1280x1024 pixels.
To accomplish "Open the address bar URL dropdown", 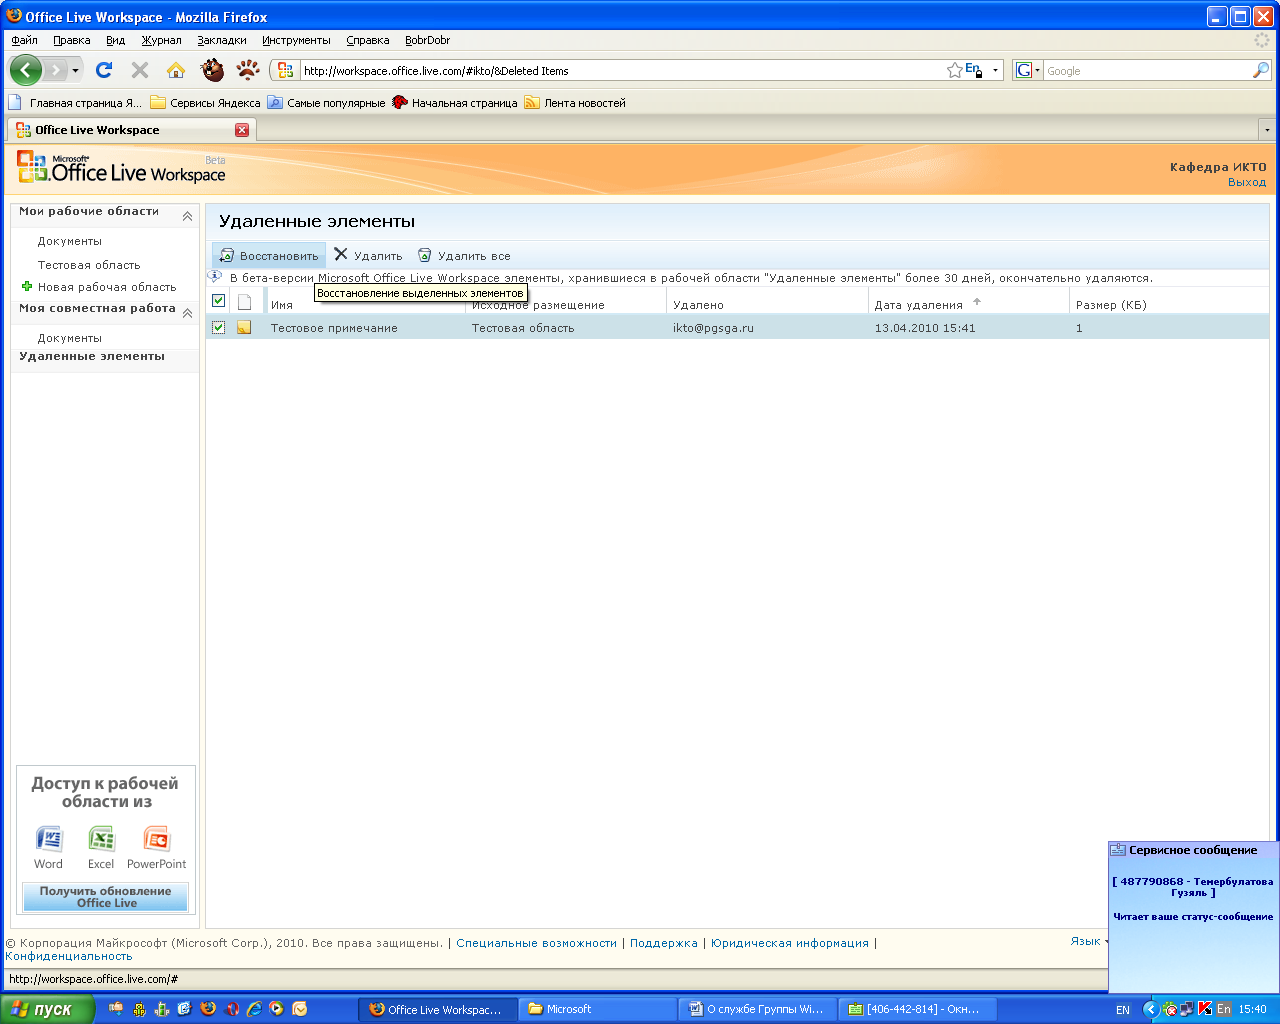I will tap(995, 71).
